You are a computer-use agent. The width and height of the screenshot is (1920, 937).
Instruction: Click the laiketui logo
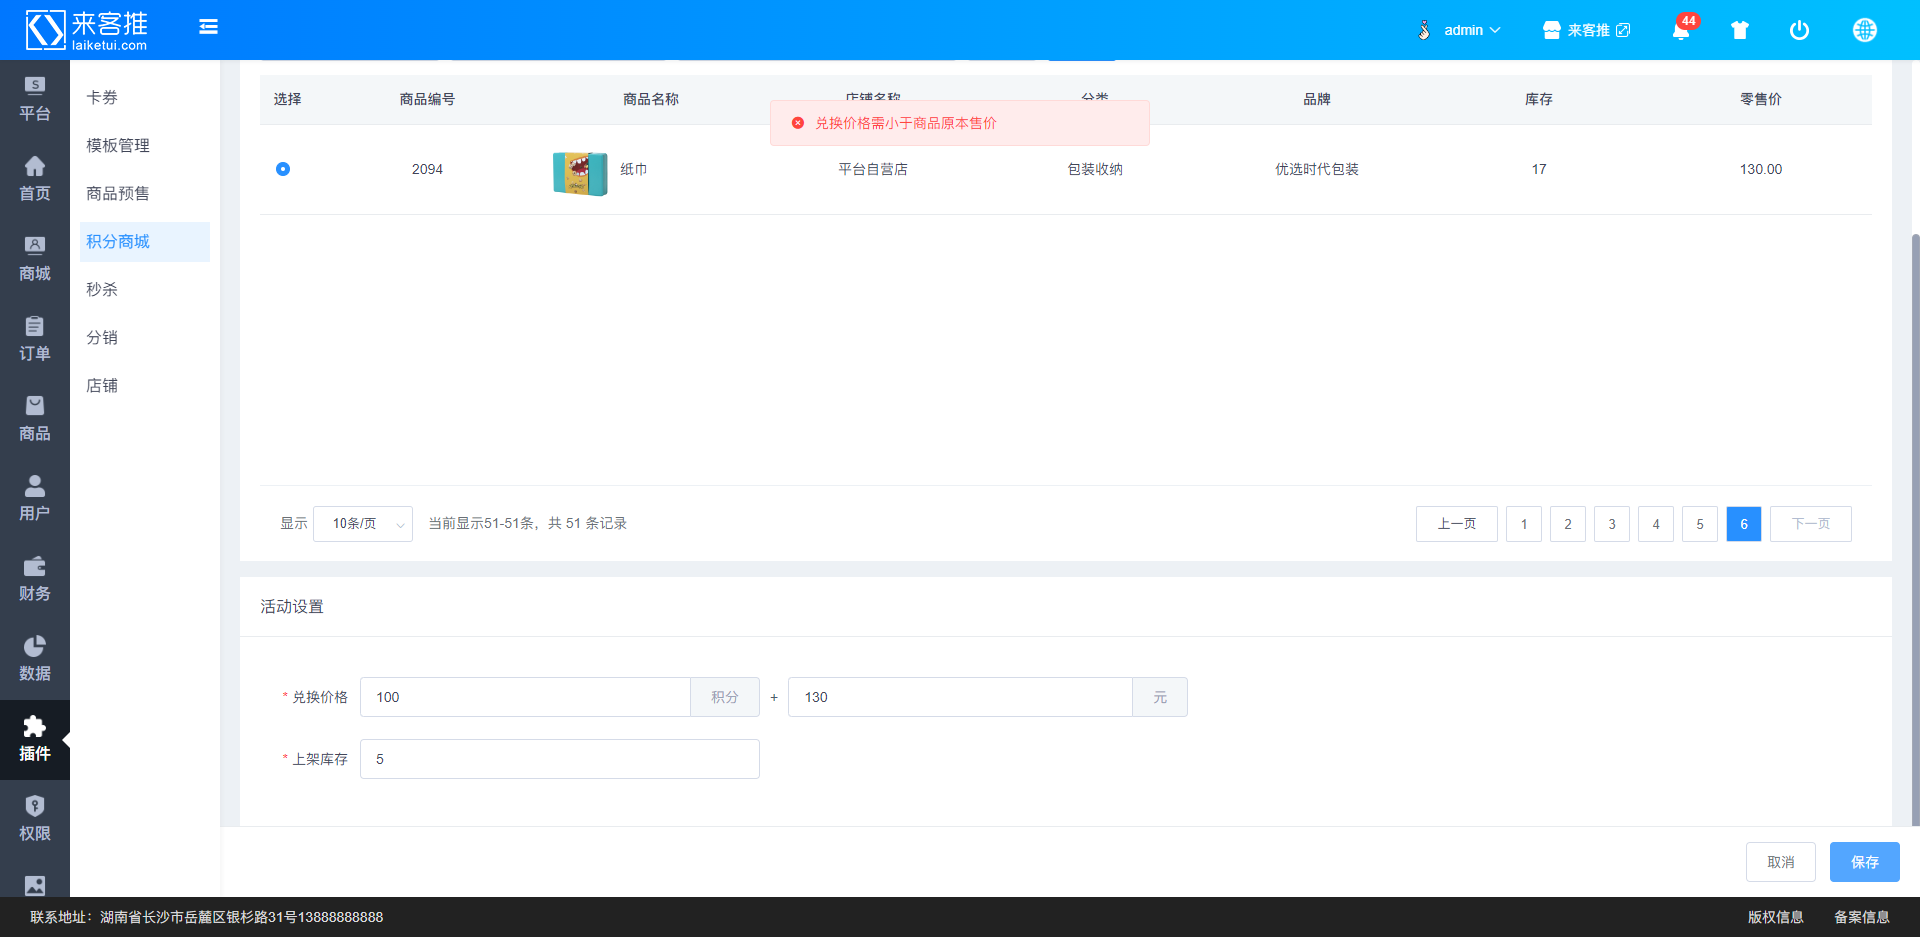pyautogui.click(x=87, y=30)
